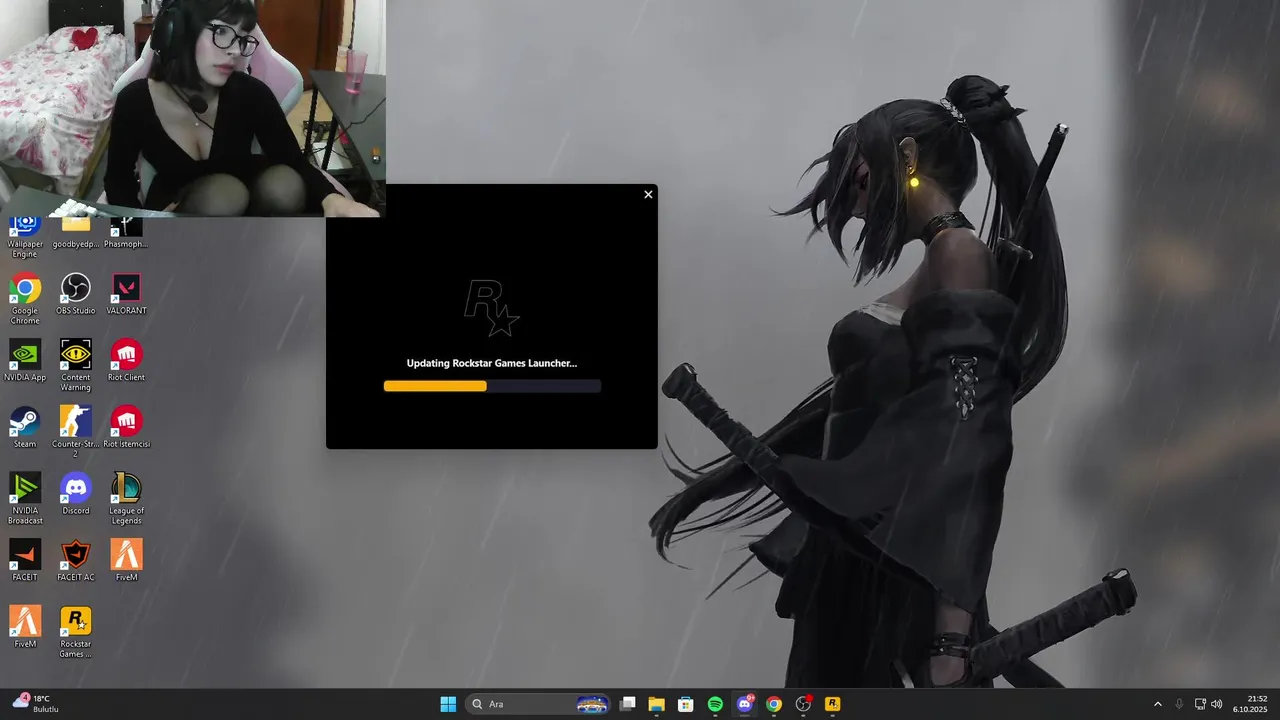Select the NVIDIA Broadcast desktop icon
The width and height of the screenshot is (1280, 720).
pos(25,498)
